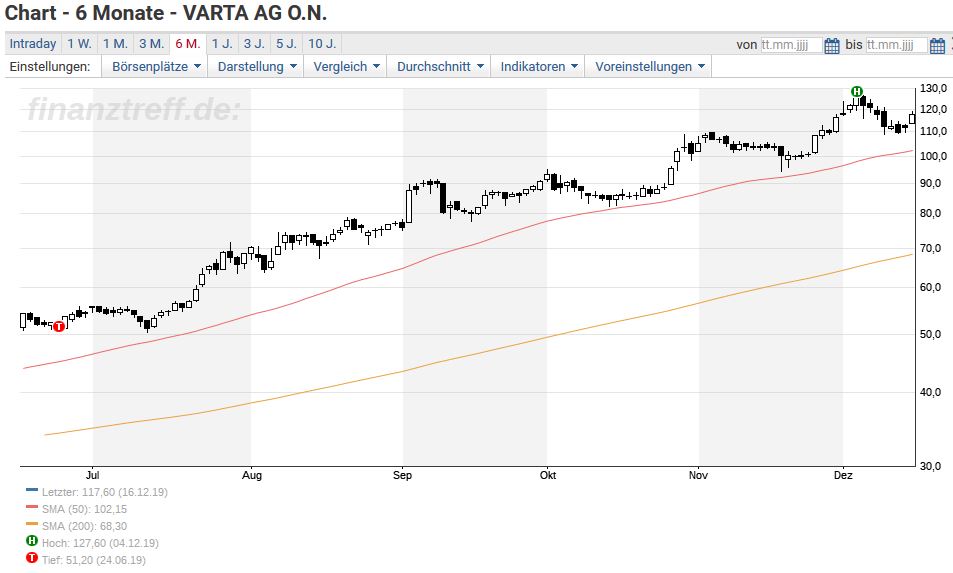This screenshot has width=953, height=573.
Task: Click the Jul label on time axis
Action: click(x=92, y=475)
